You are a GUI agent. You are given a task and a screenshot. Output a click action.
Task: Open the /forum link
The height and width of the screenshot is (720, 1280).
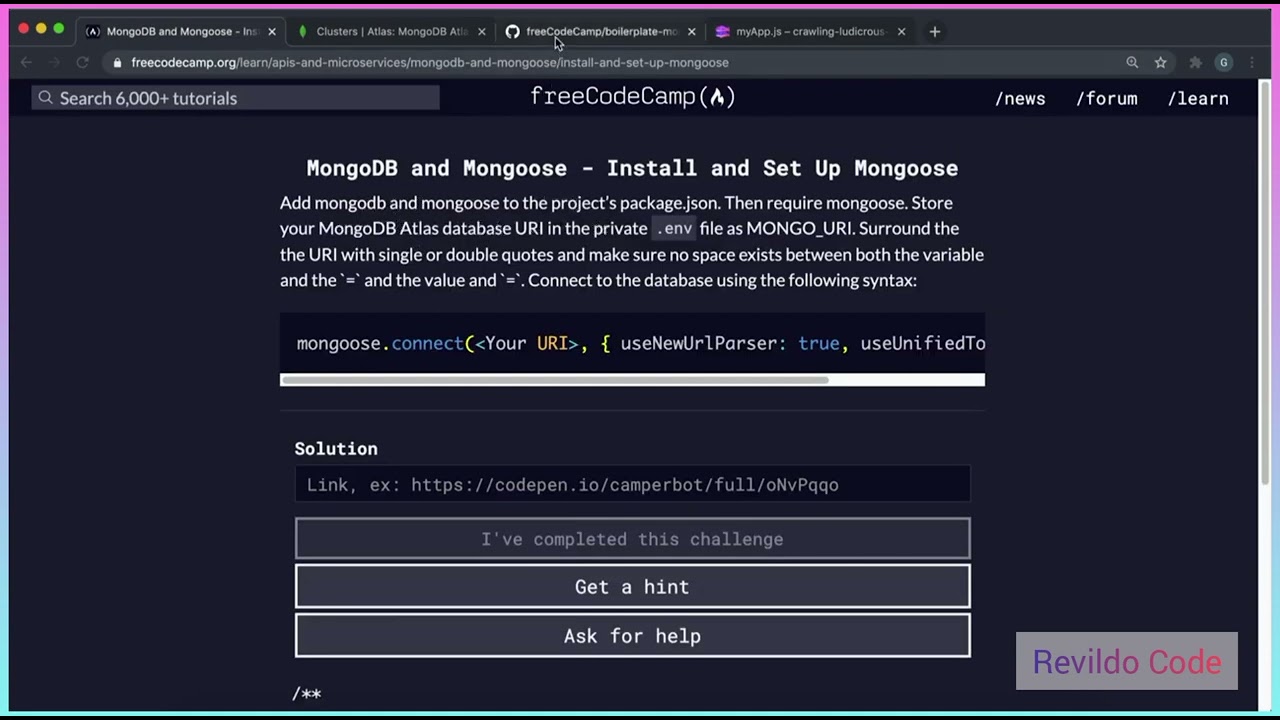[1107, 98]
